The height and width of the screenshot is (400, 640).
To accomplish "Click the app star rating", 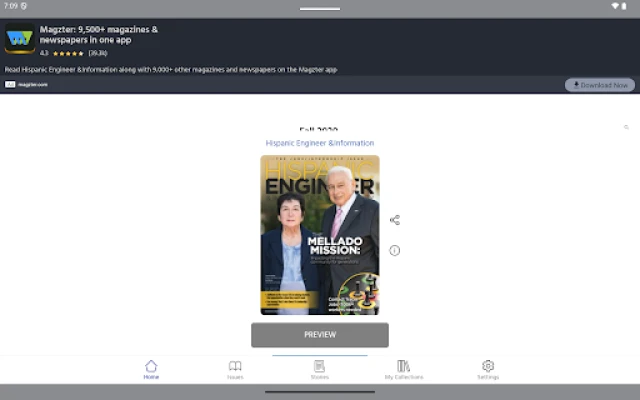I will pyautogui.click(x=68, y=52).
